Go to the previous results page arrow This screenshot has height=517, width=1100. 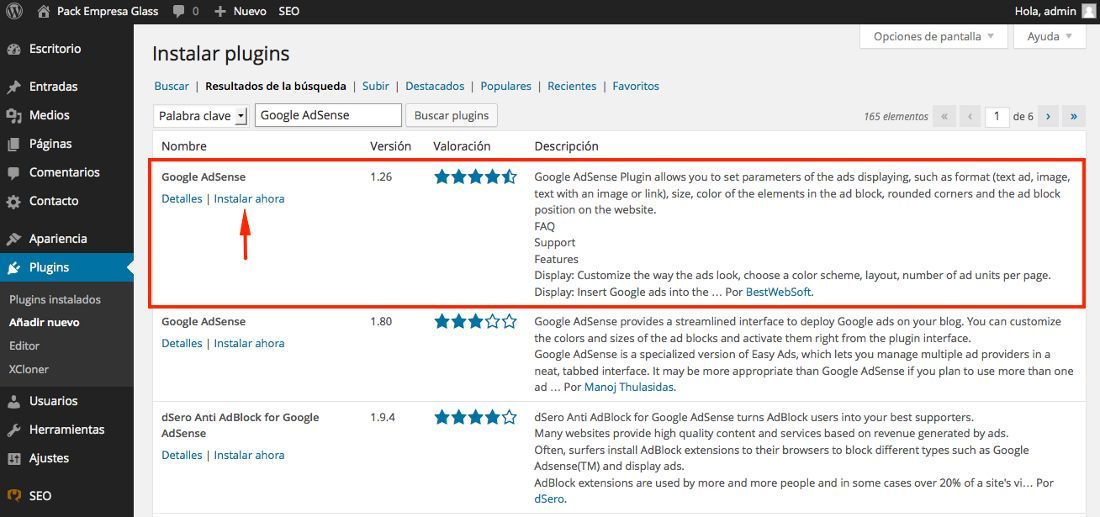tap(970, 116)
